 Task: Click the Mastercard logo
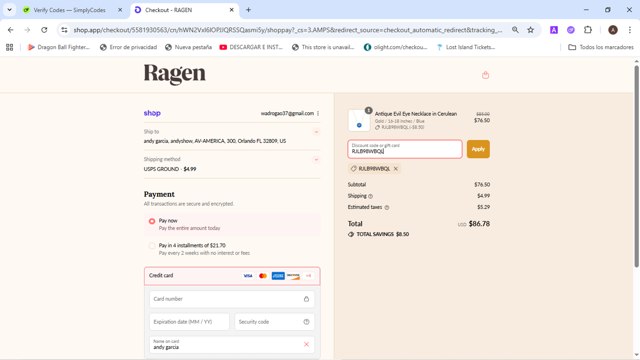(263, 276)
